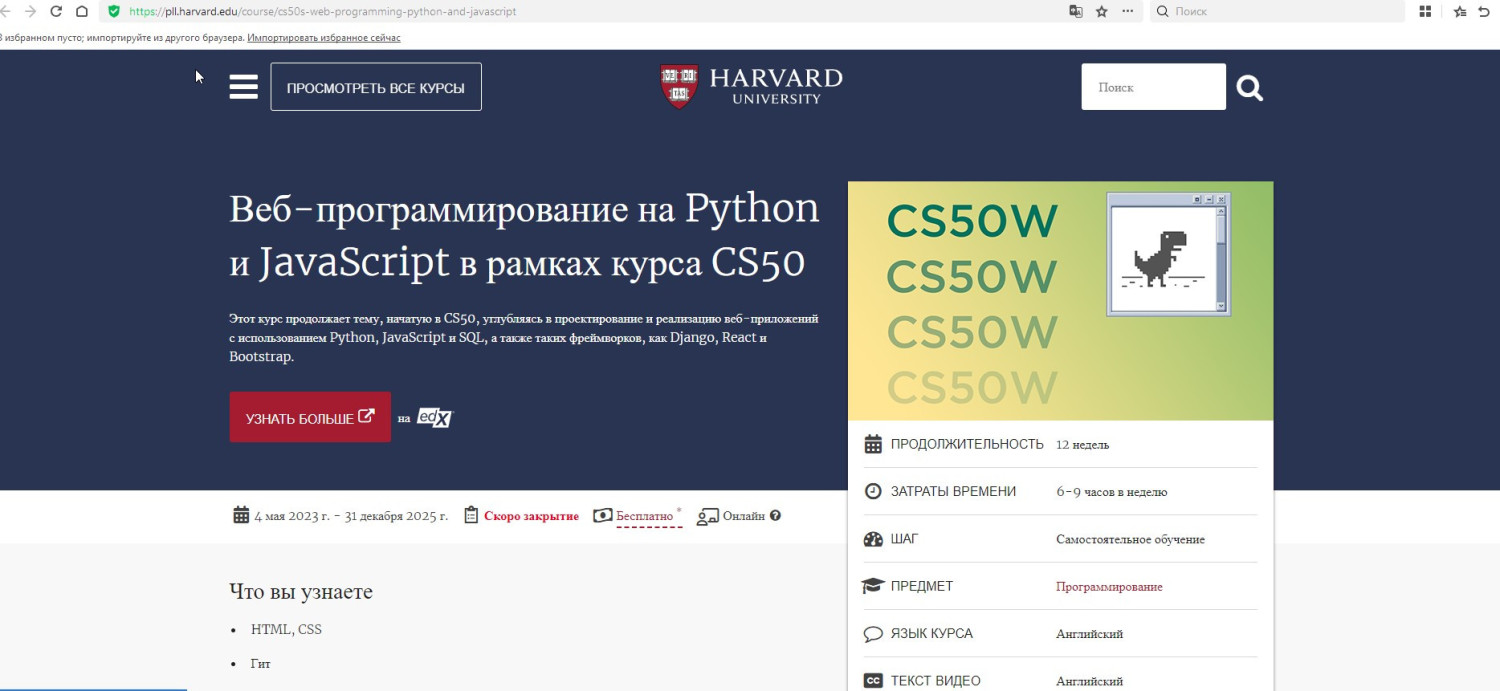
Task: Bookmark this page with the star icon
Action: click(x=1102, y=11)
